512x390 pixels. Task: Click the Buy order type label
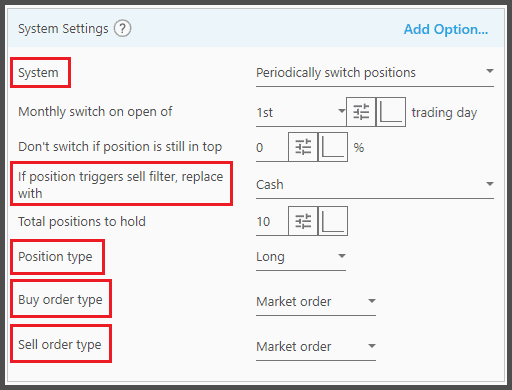60,300
